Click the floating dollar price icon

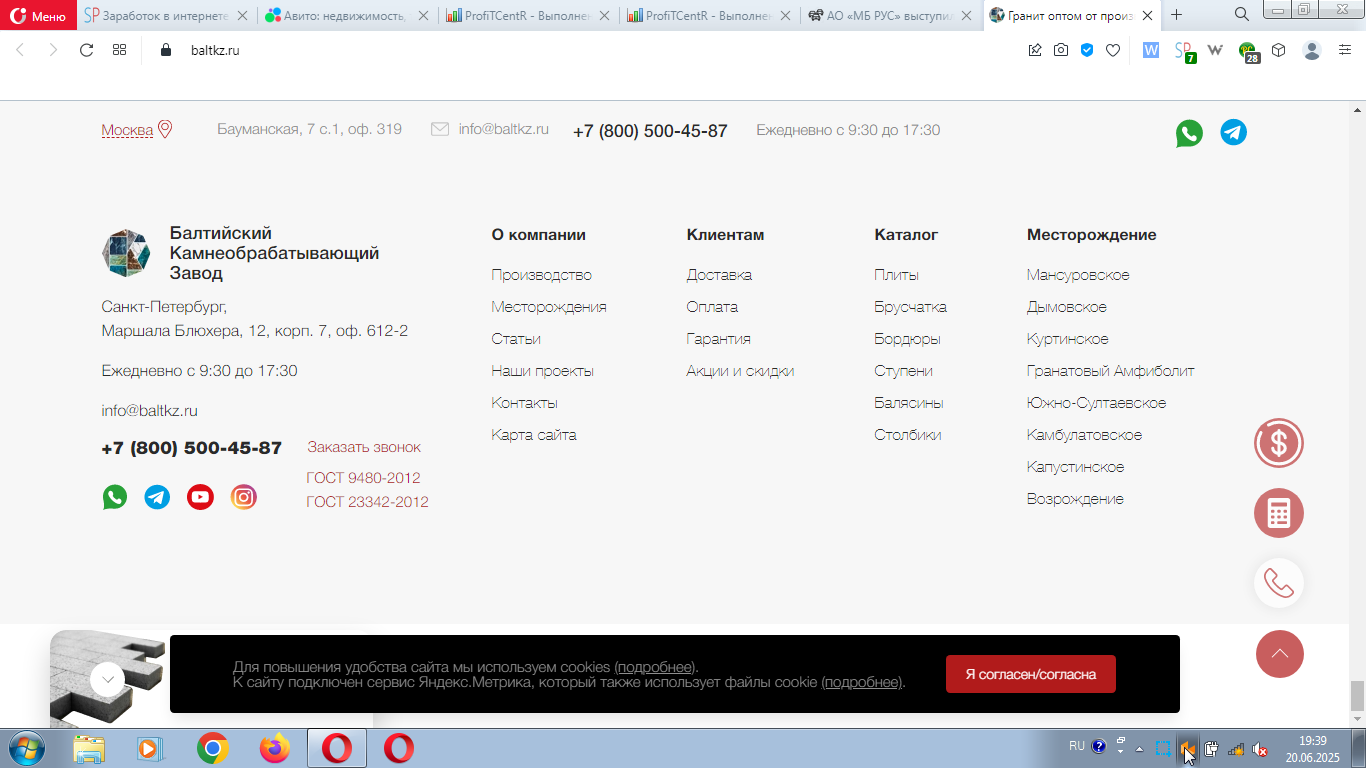pyautogui.click(x=1279, y=443)
